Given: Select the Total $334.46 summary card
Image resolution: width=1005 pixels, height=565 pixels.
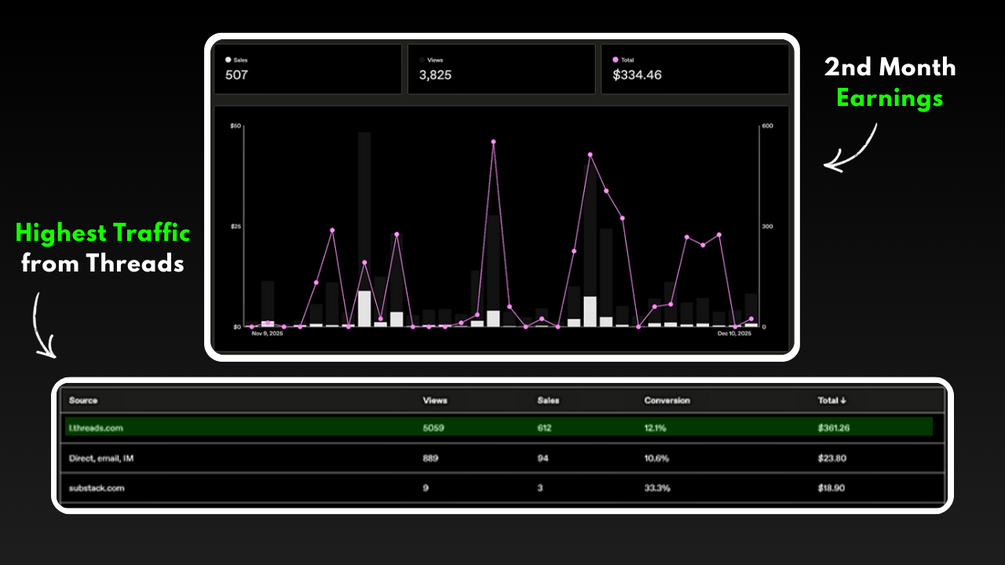Looking at the screenshot, I should tap(695, 69).
